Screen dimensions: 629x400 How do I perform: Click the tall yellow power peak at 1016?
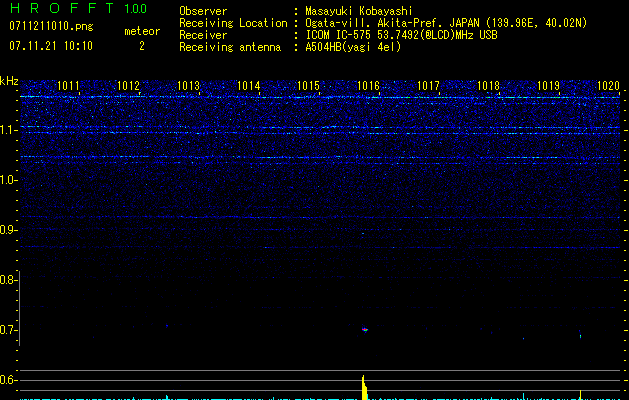[x=363, y=387]
